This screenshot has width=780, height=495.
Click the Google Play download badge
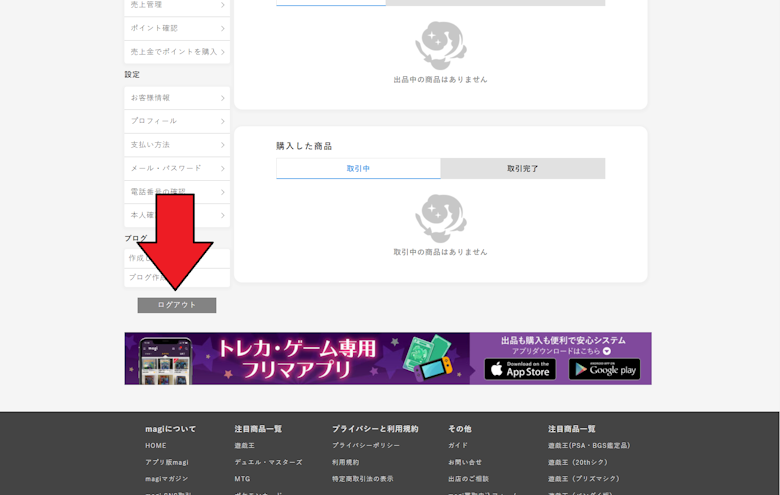click(x=604, y=369)
